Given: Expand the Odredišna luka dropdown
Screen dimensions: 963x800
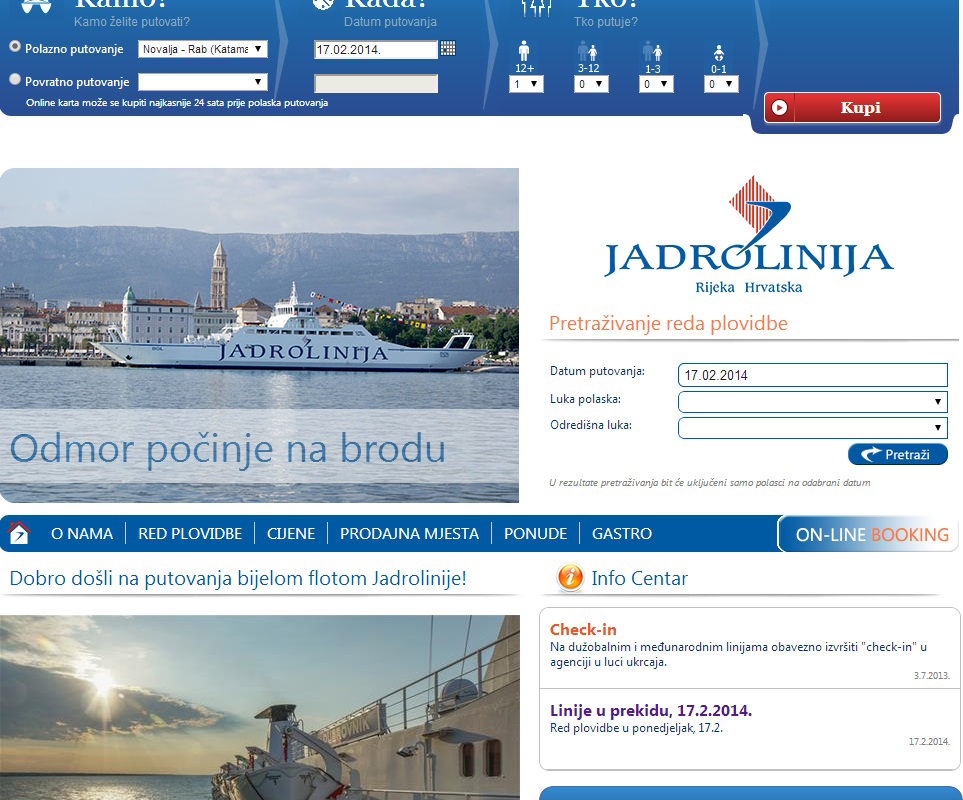Looking at the screenshot, I should (812, 428).
